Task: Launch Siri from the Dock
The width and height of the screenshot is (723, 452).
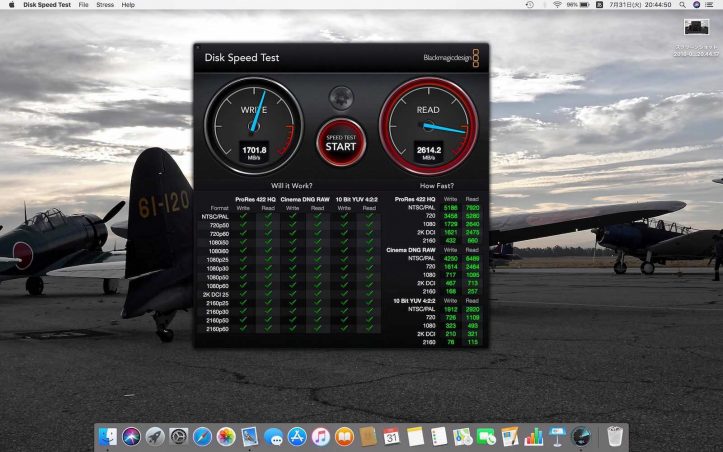Action: (x=131, y=436)
